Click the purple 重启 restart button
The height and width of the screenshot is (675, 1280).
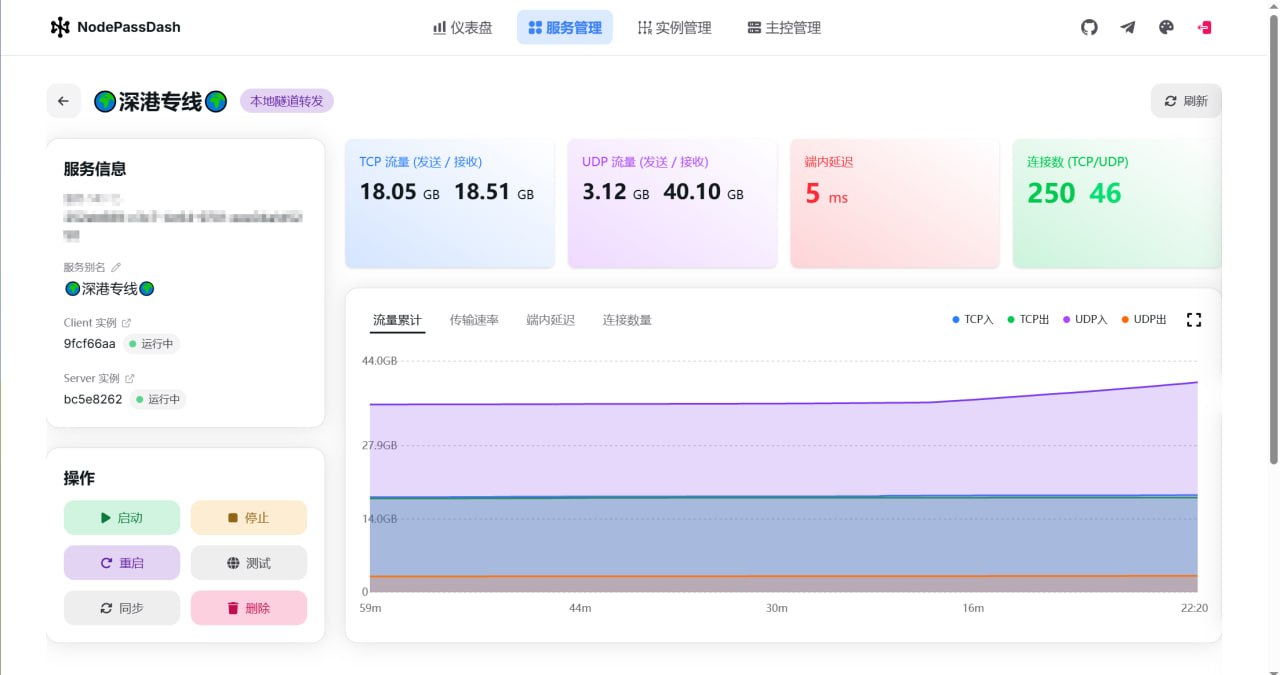tap(122, 563)
